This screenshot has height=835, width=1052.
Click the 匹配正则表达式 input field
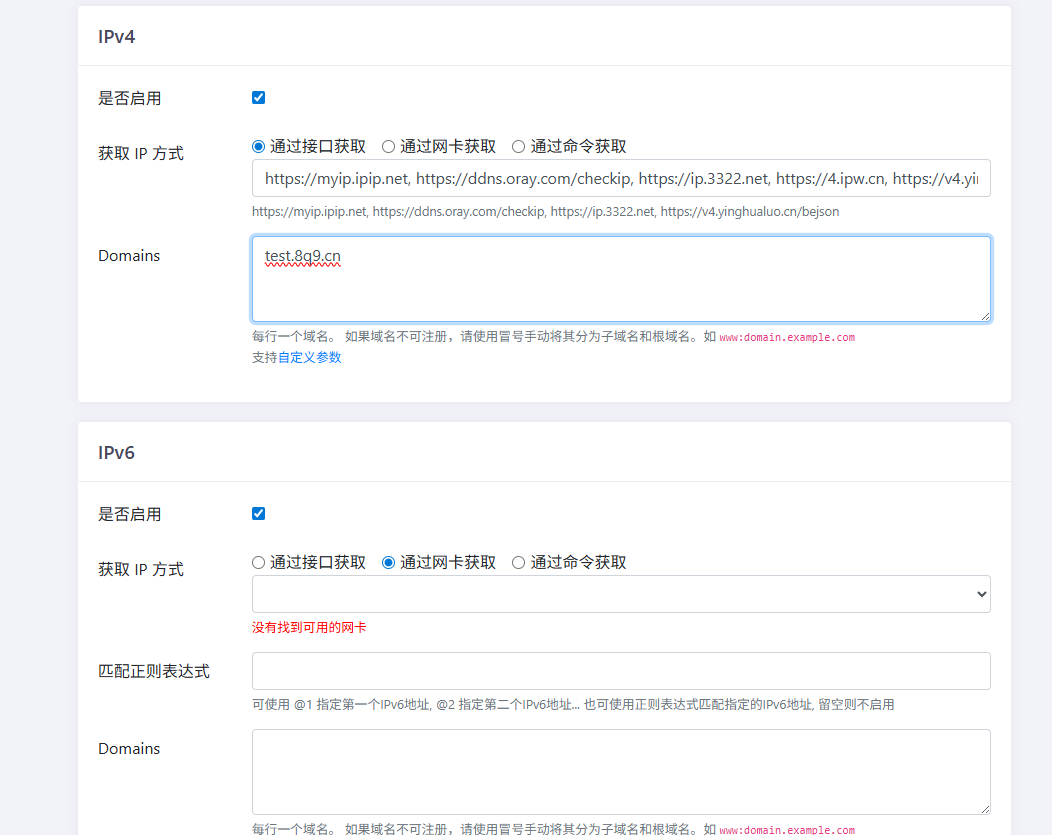click(x=620, y=671)
